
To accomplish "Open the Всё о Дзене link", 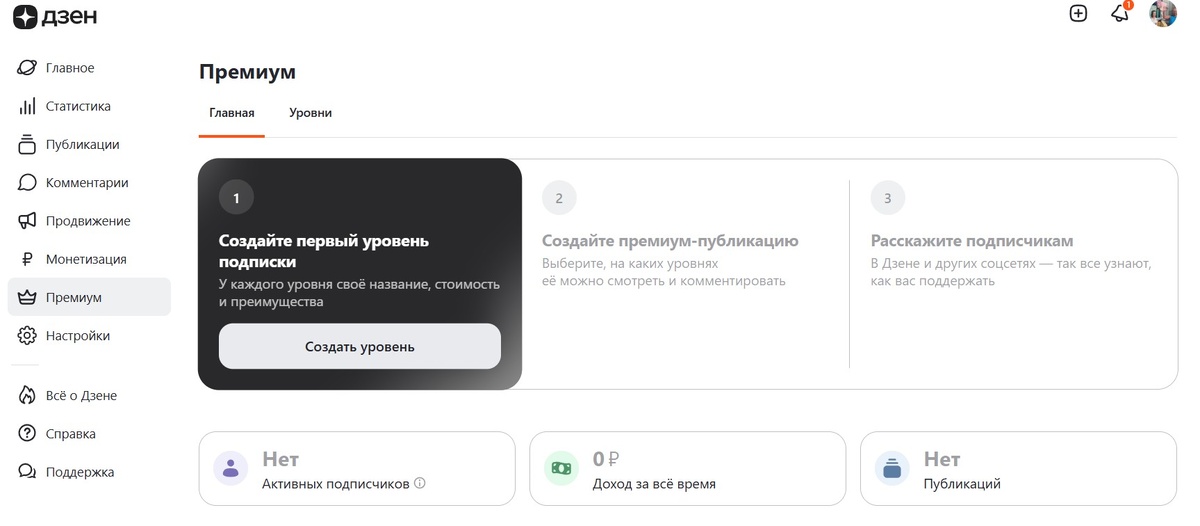I will [89, 395].
